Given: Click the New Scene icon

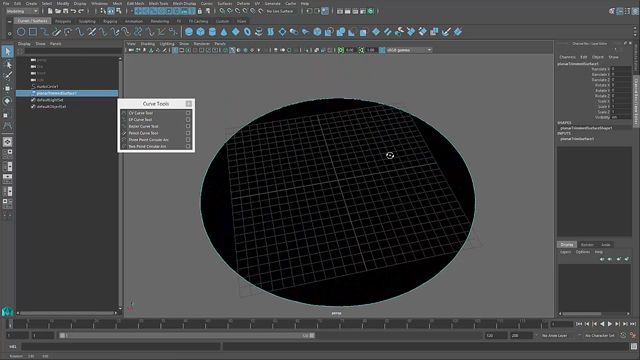Looking at the screenshot, I should point(50,11).
